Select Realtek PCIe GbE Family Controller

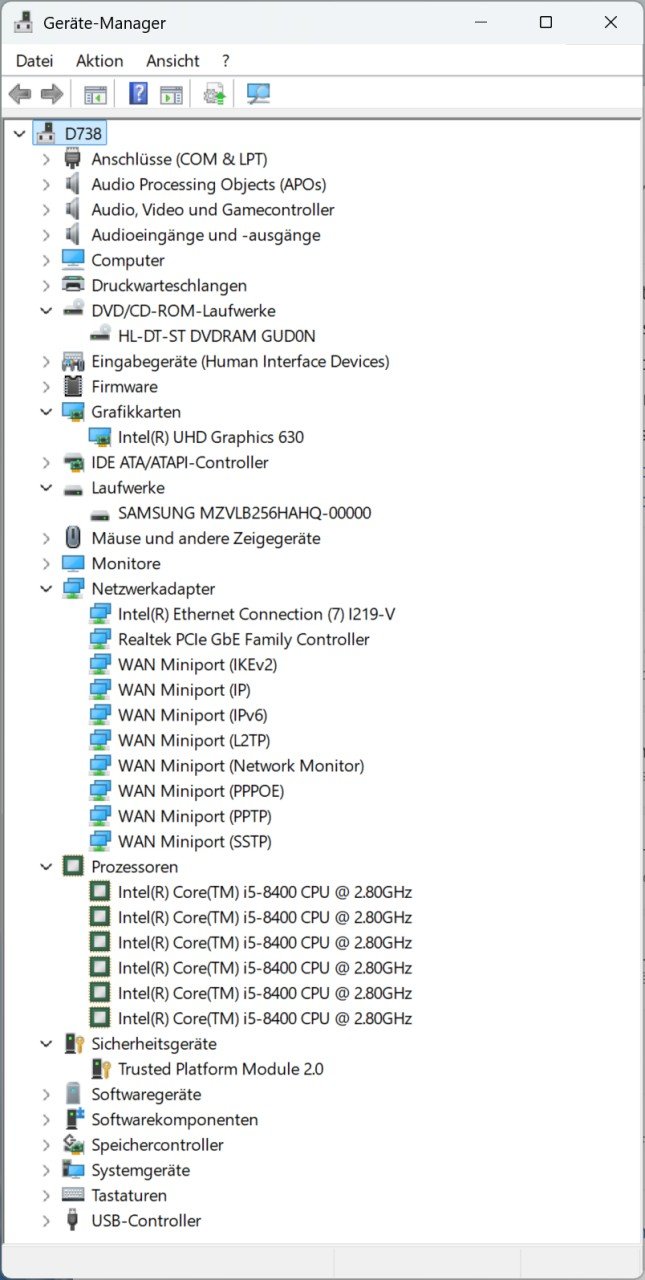(243, 639)
